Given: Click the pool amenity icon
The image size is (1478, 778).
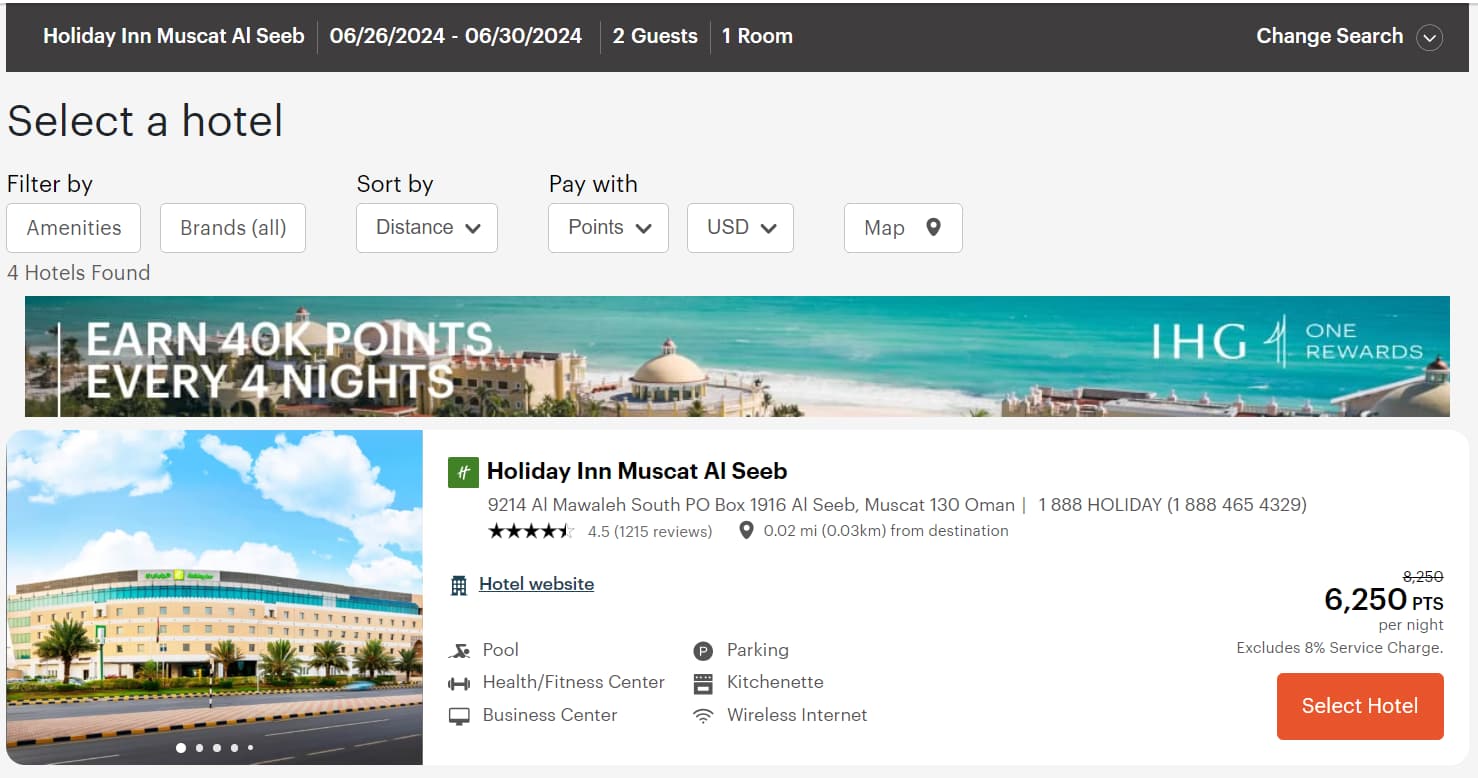Looking at the screenshot, I should tap(460, 651).
